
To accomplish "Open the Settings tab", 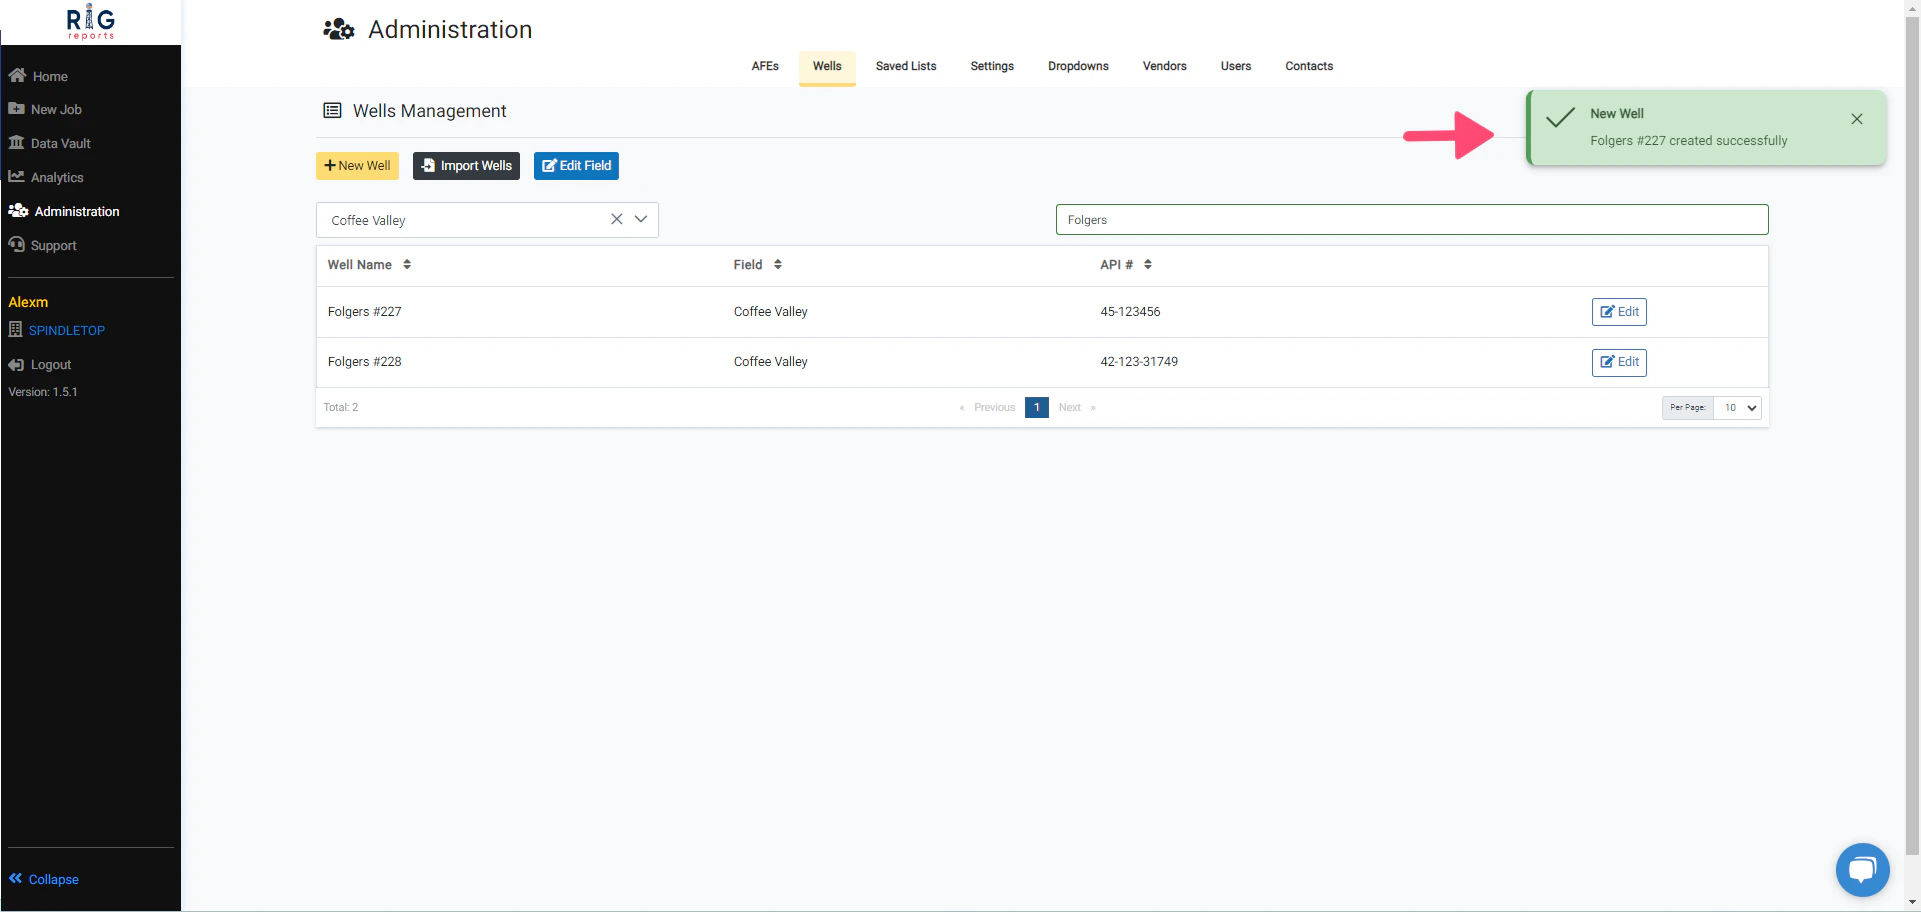I will click(x=992, y=66).
